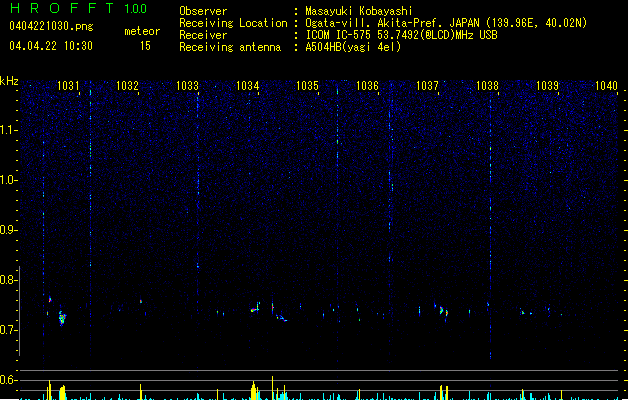Click the 'meteor' label

pos(142,31)
